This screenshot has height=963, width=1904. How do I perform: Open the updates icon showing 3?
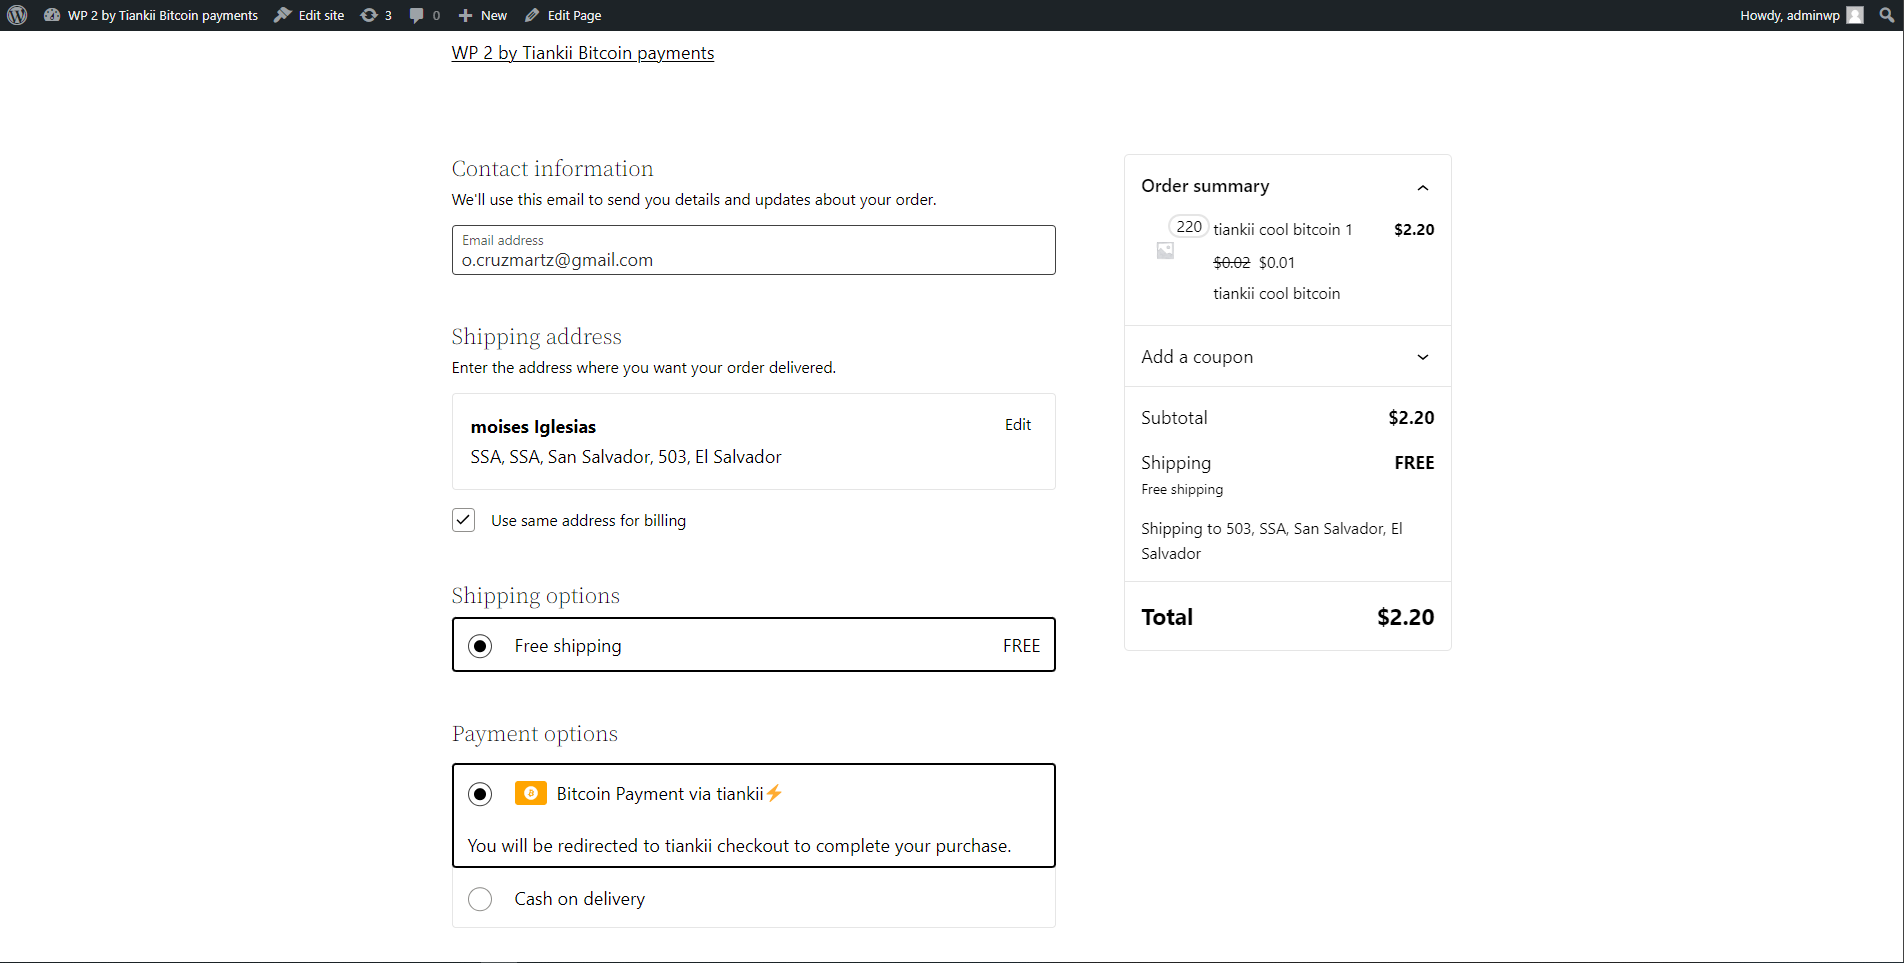(x=369, y=15)
